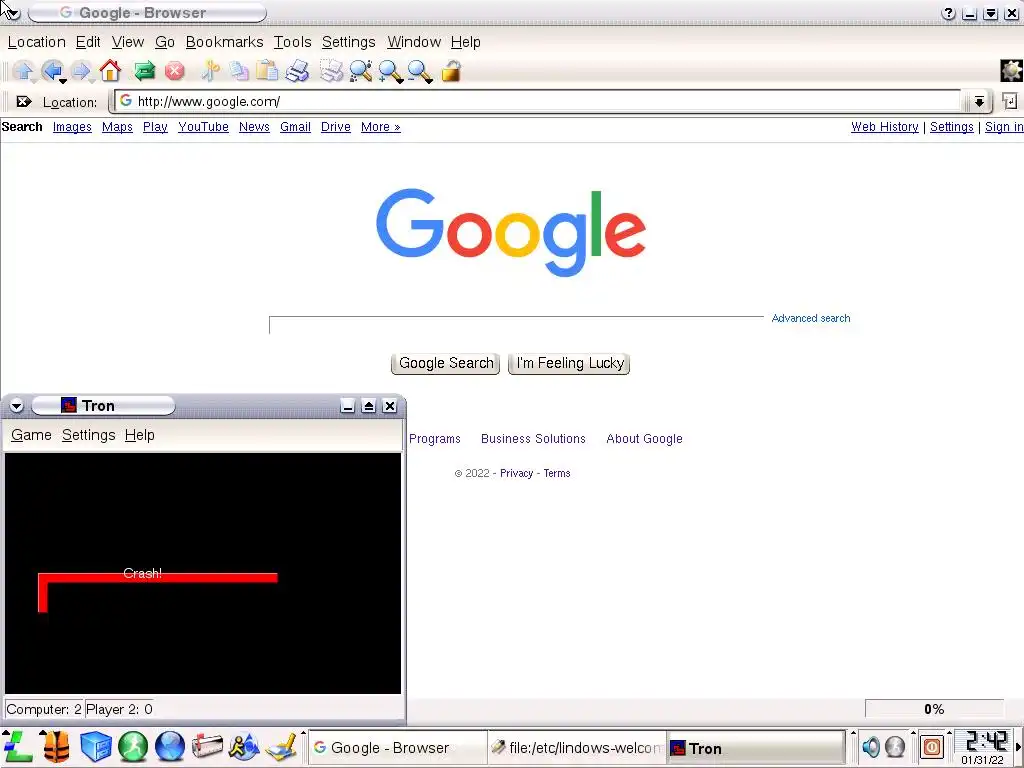
Task: Click the Copy icon in toolbar
Action: (239, 71)
